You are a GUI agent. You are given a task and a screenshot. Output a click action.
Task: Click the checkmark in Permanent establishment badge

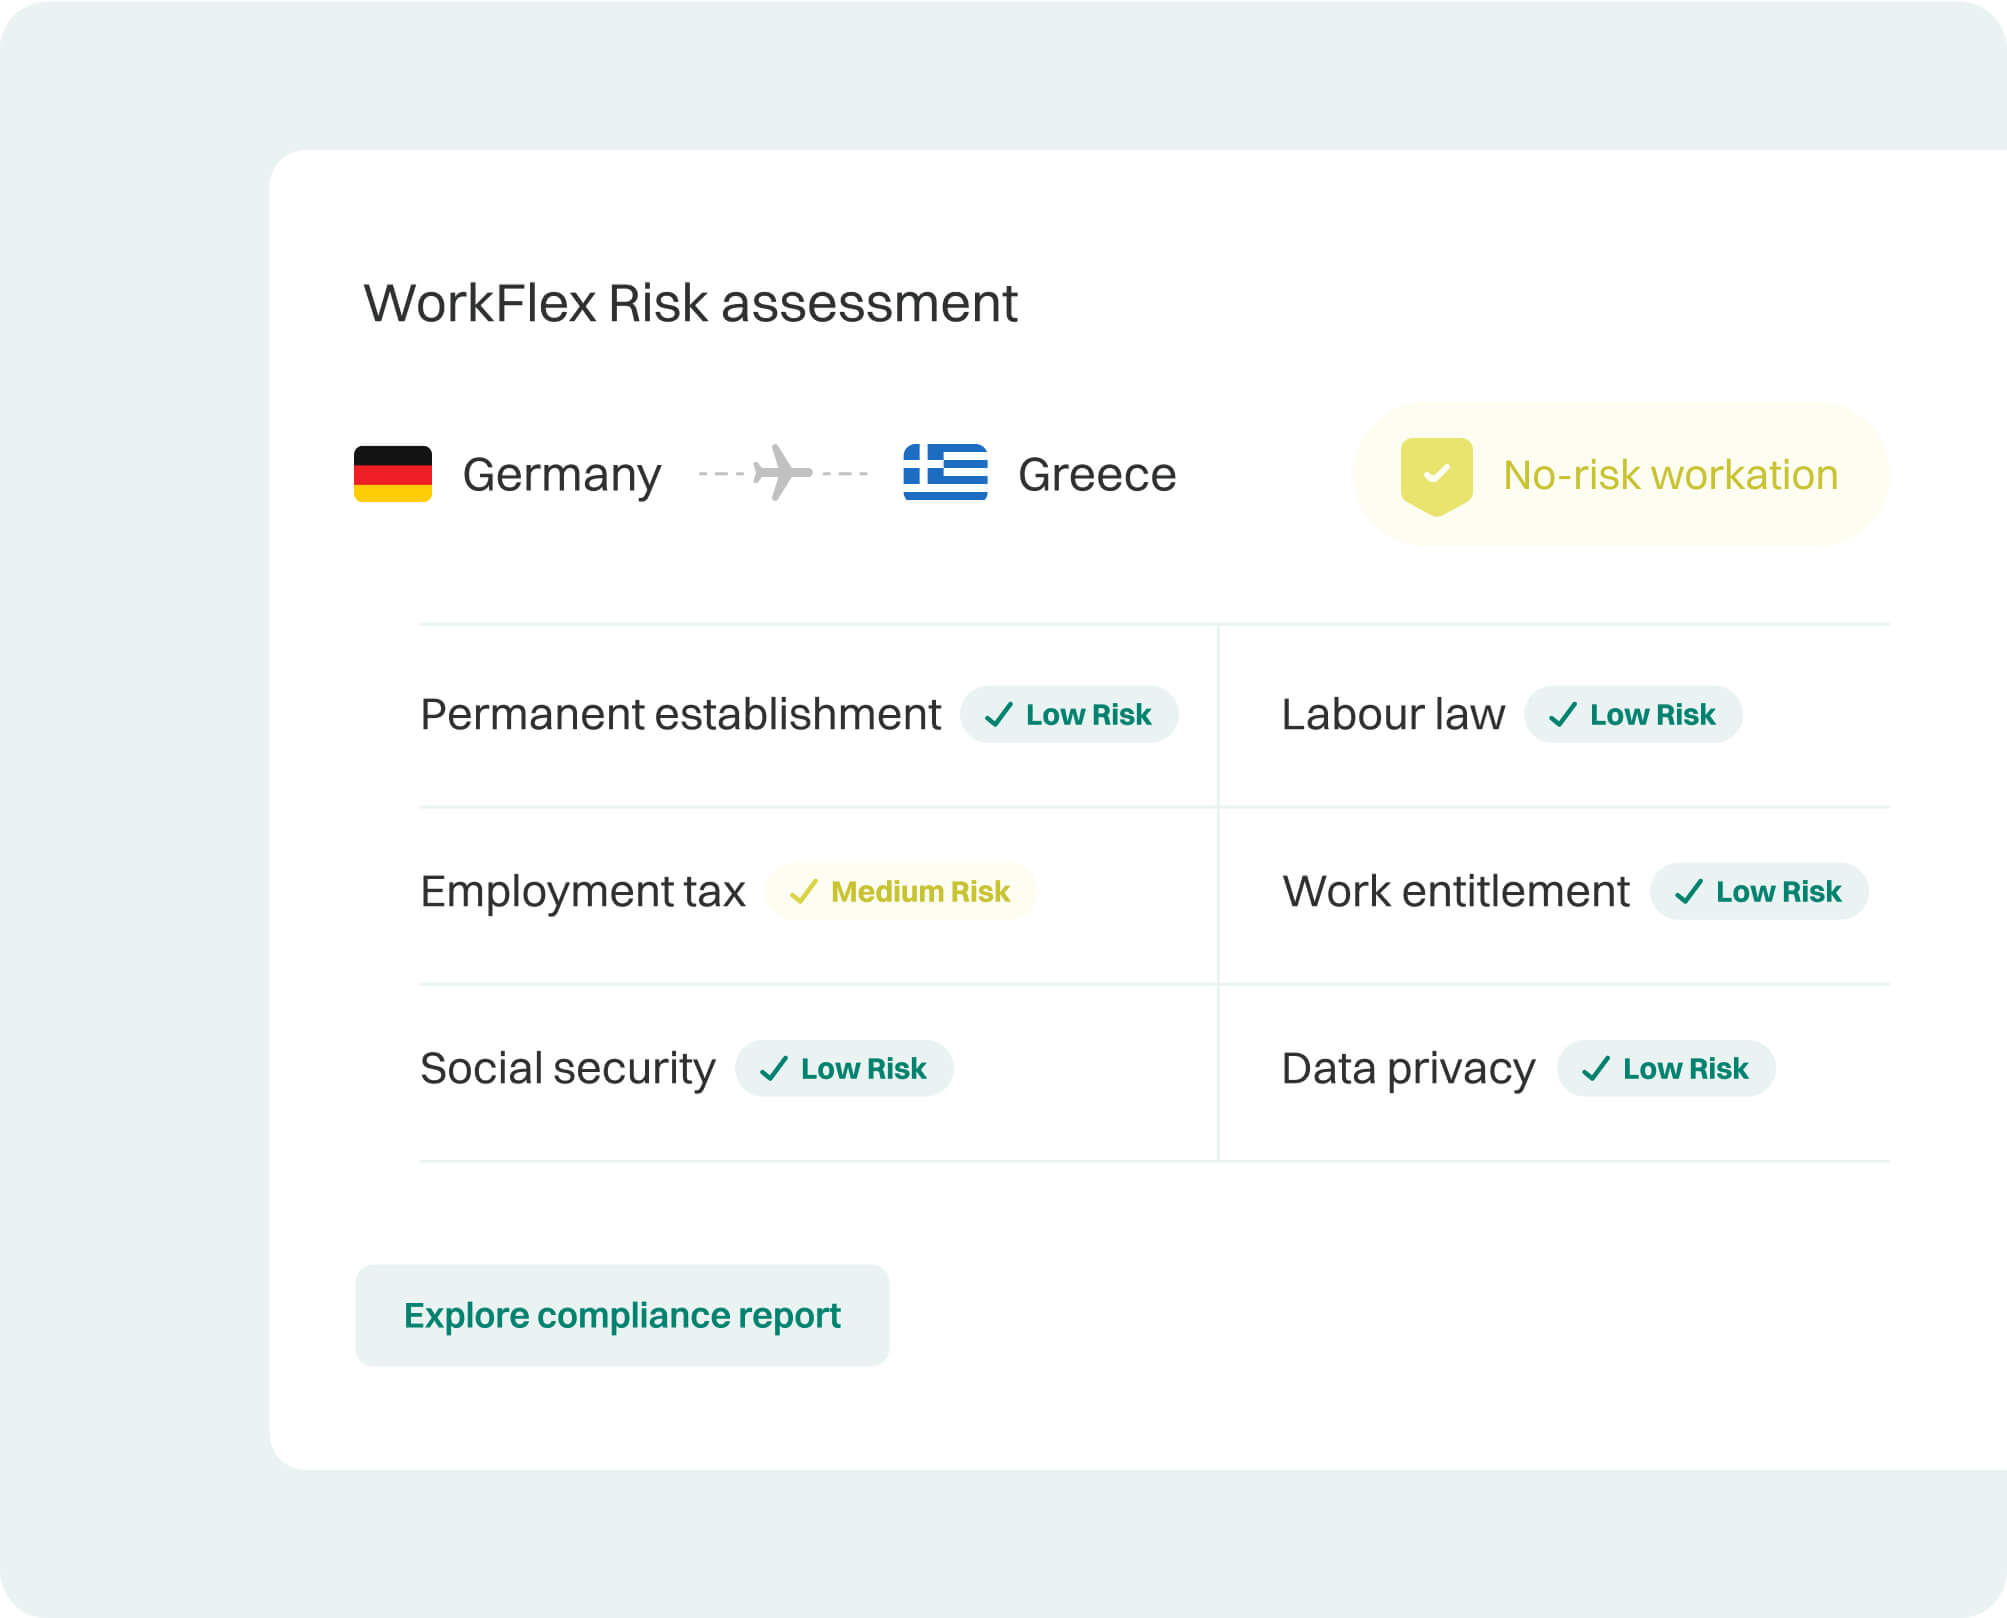pyautogui.click(x=999, y=715)
